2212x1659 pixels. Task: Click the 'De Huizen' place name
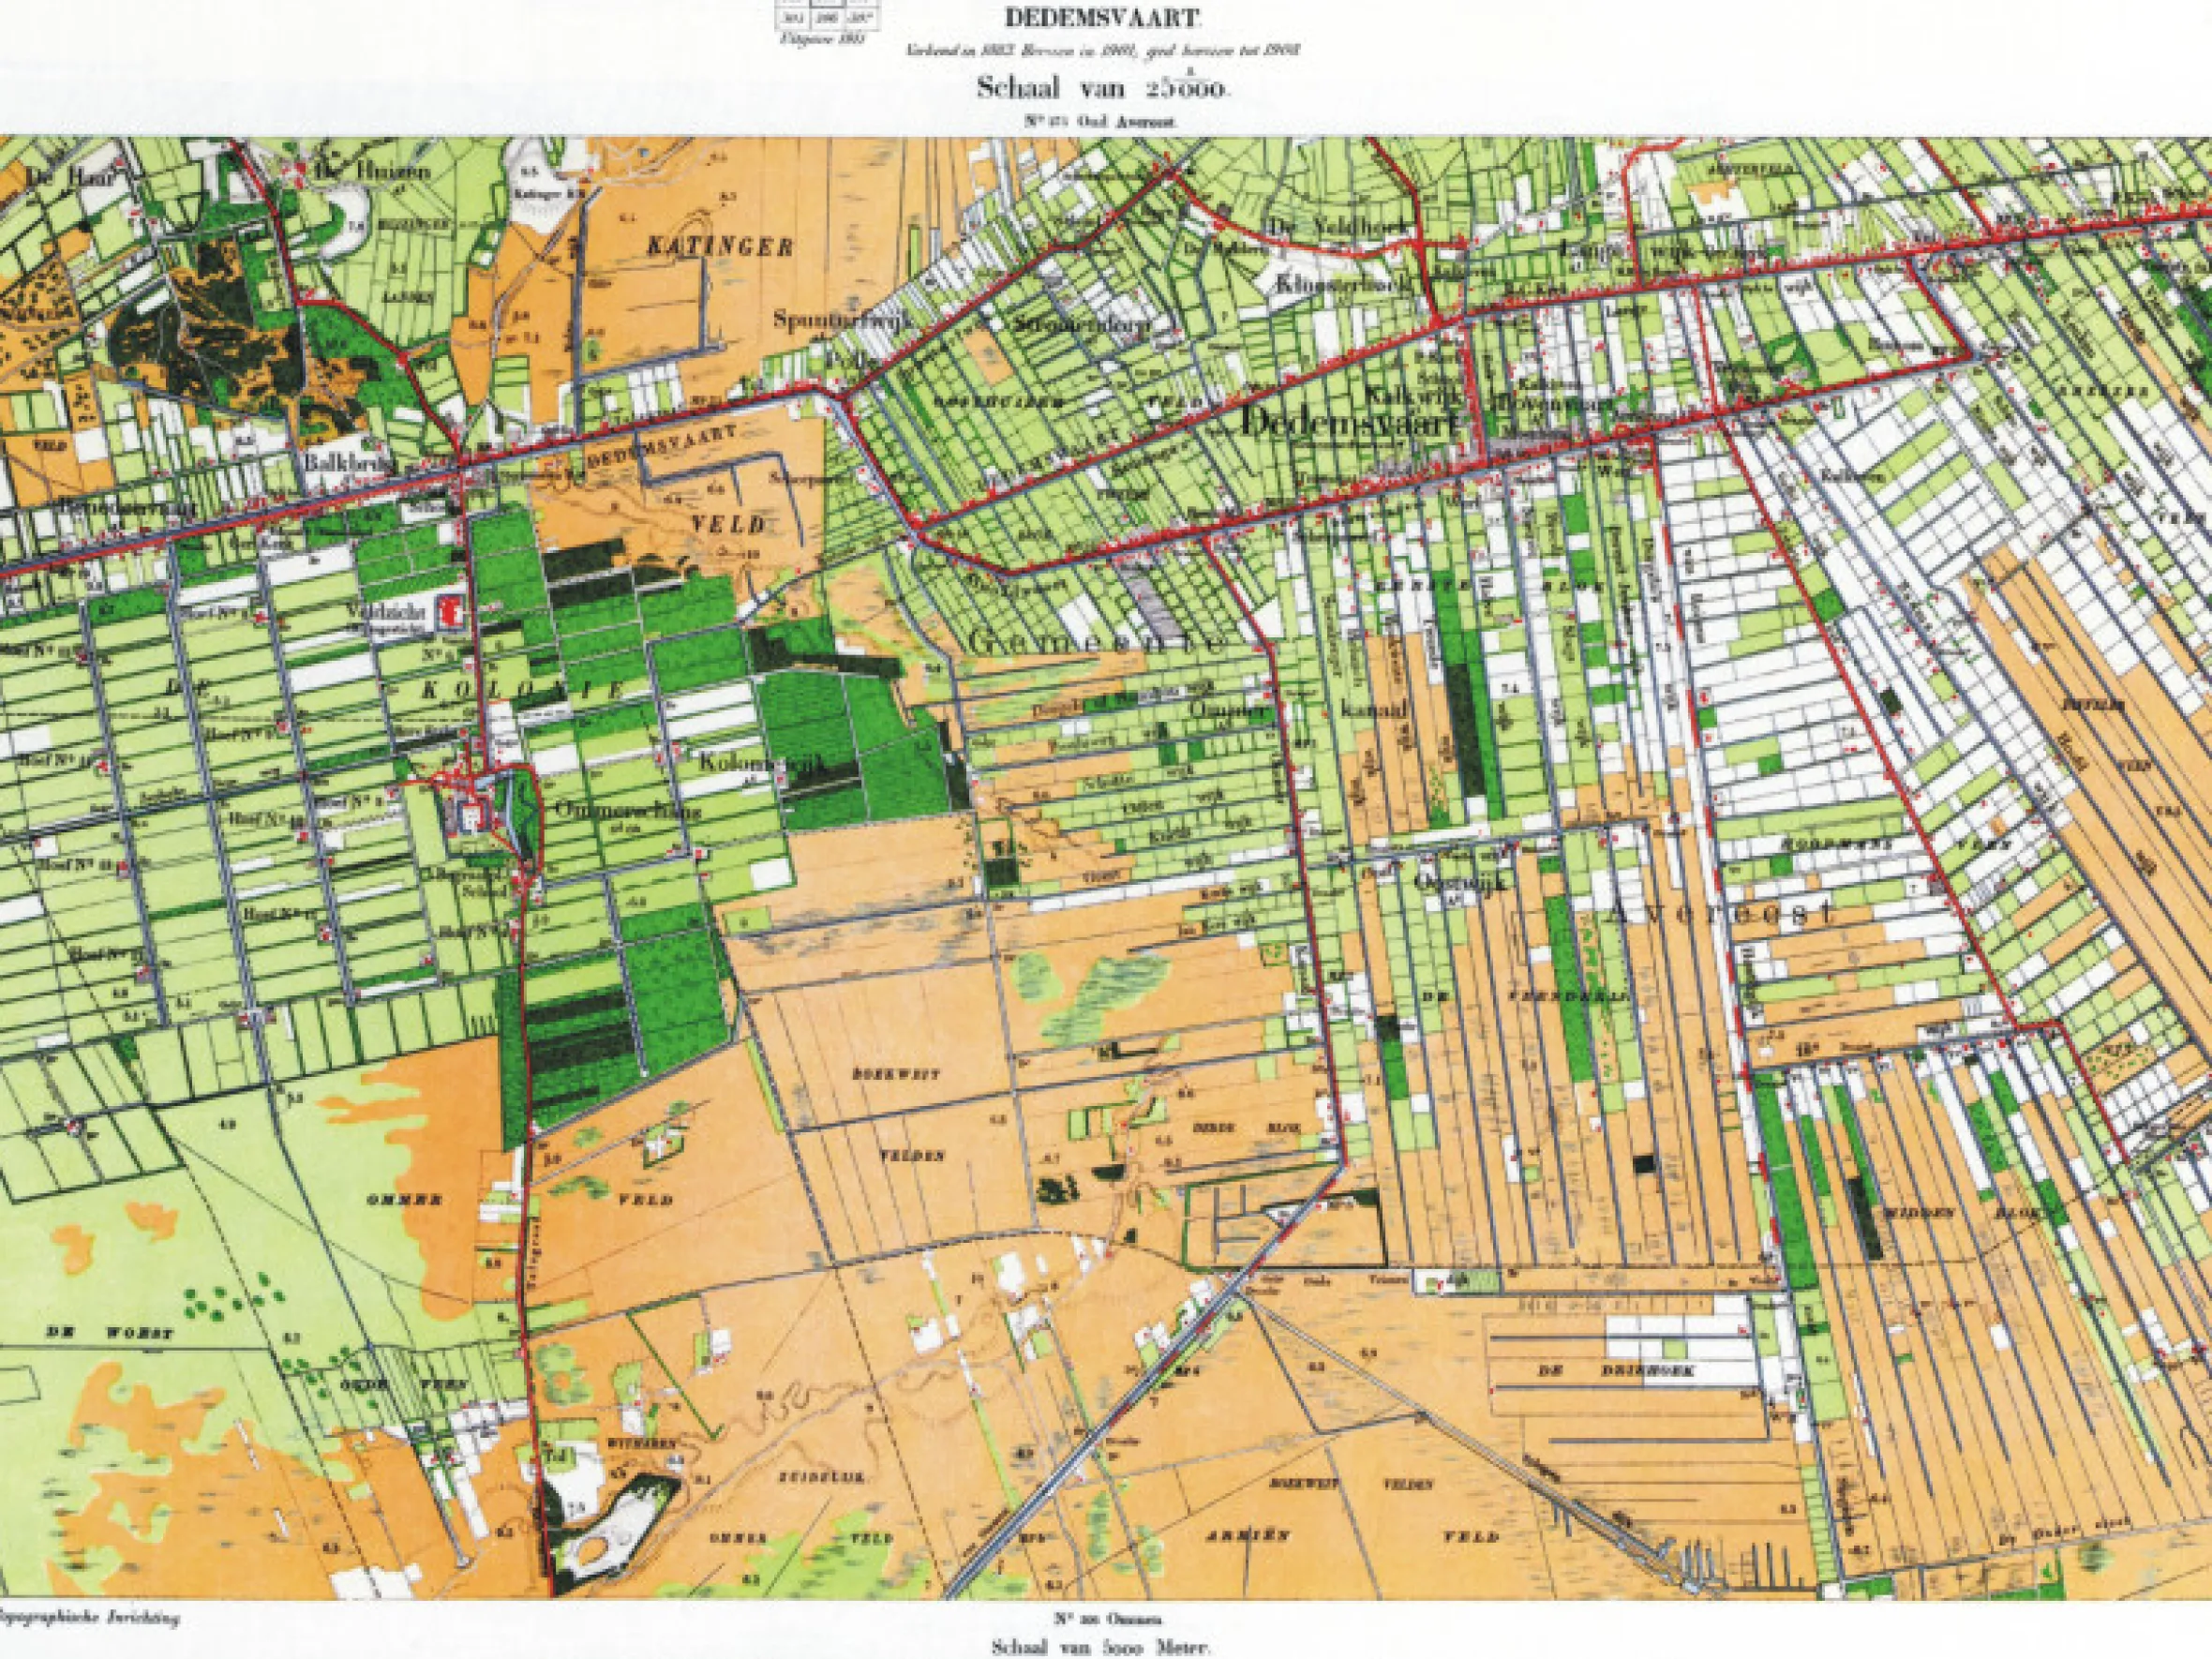[373, 172]
